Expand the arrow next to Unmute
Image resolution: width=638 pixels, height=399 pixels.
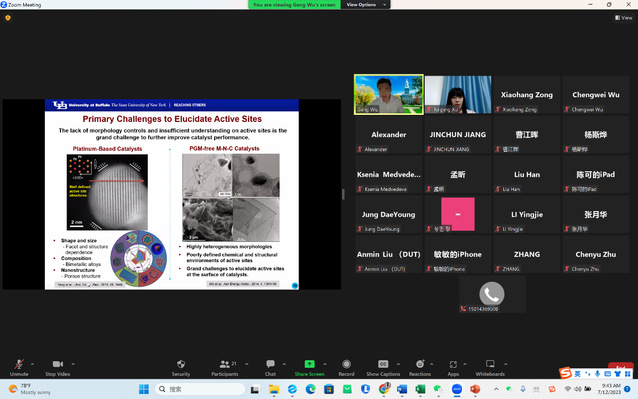(32, 364)
